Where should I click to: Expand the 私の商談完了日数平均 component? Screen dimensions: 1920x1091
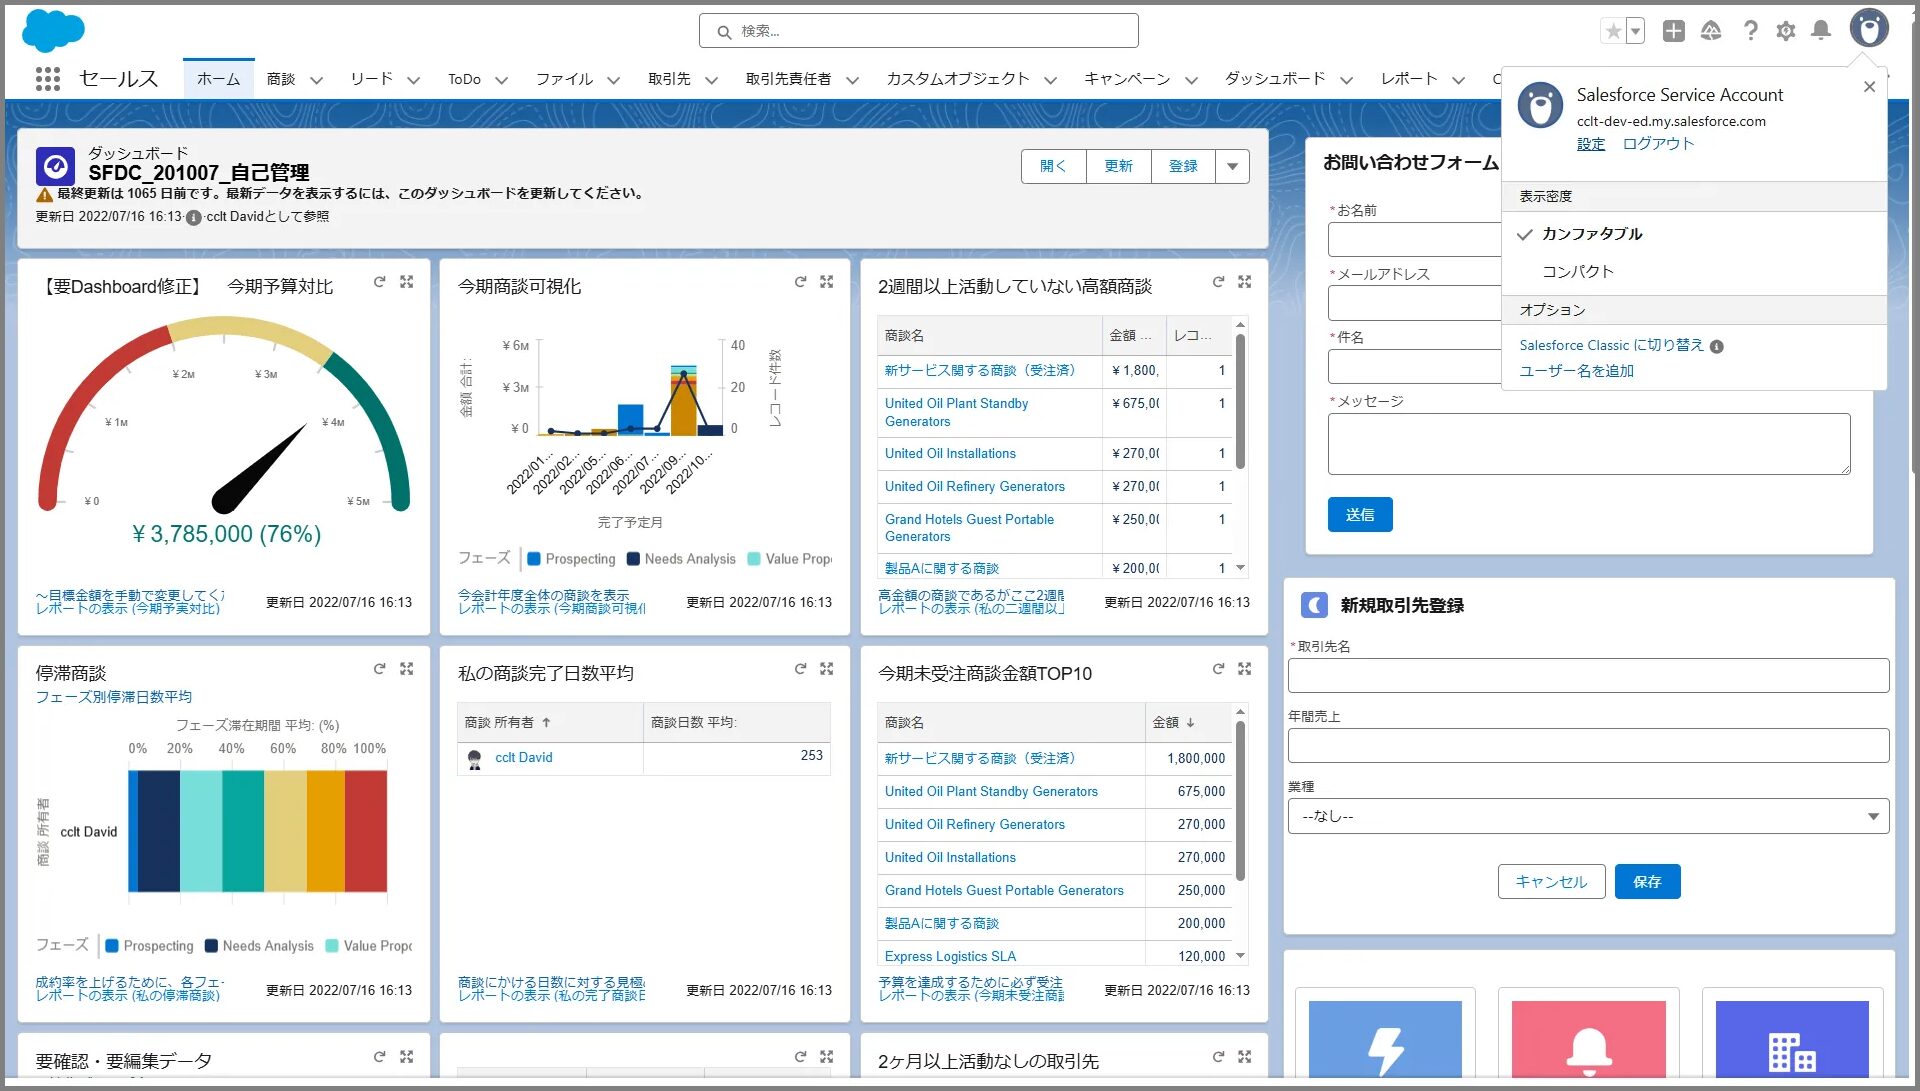(827, 669)
